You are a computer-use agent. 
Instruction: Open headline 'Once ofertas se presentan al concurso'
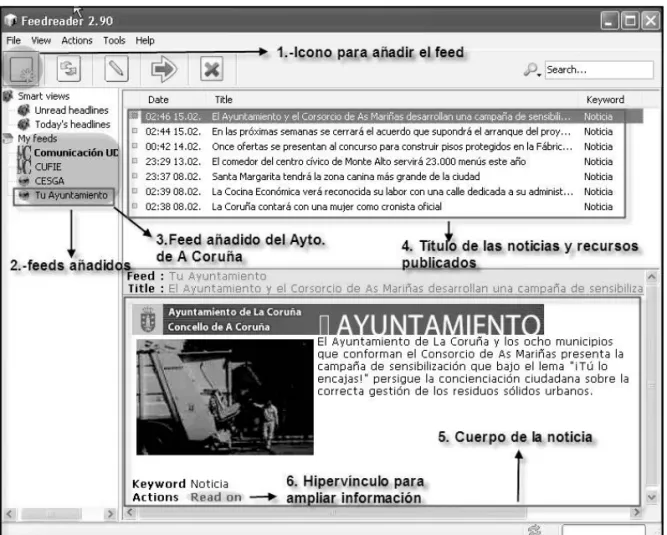tap(392, 146)
